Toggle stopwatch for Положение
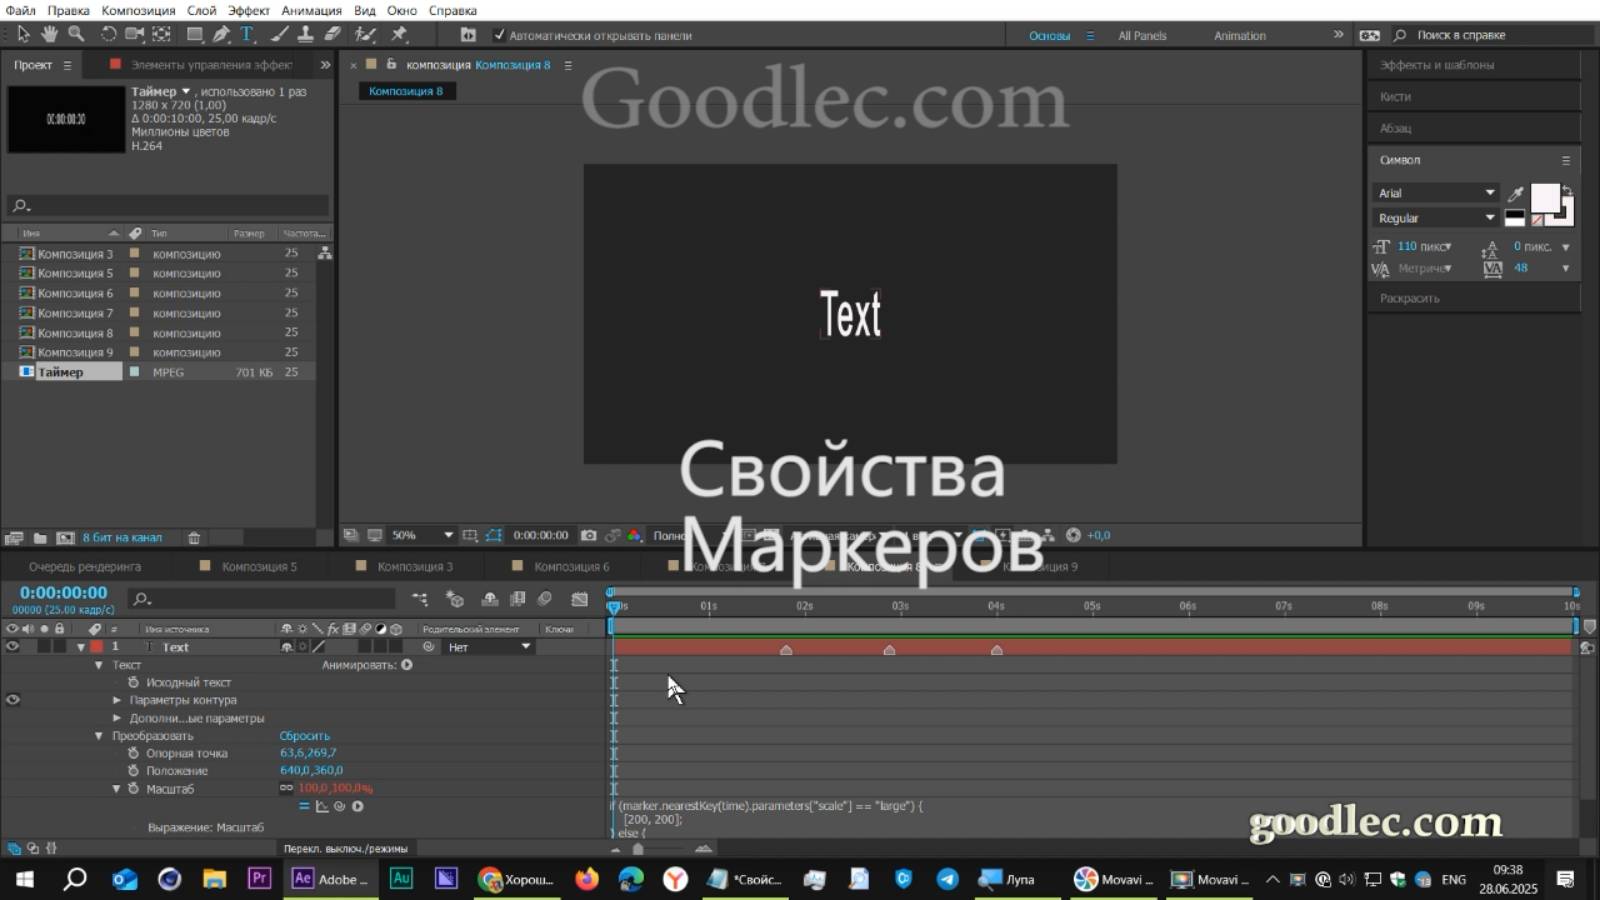The width and height of the screenshot is (1600, 900). pos(133,770)
